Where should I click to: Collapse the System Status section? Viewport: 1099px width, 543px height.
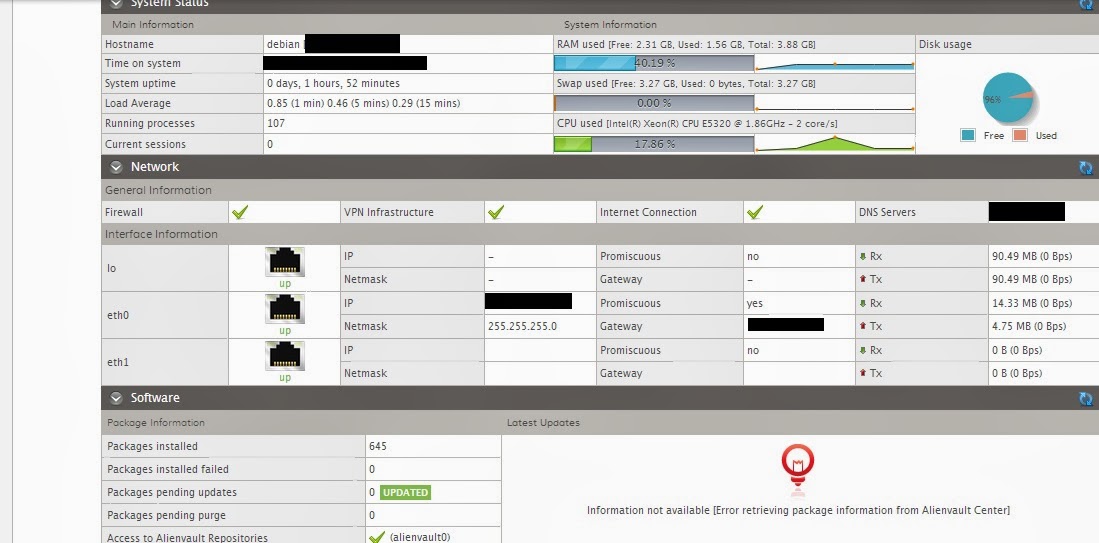pos(117,4)
